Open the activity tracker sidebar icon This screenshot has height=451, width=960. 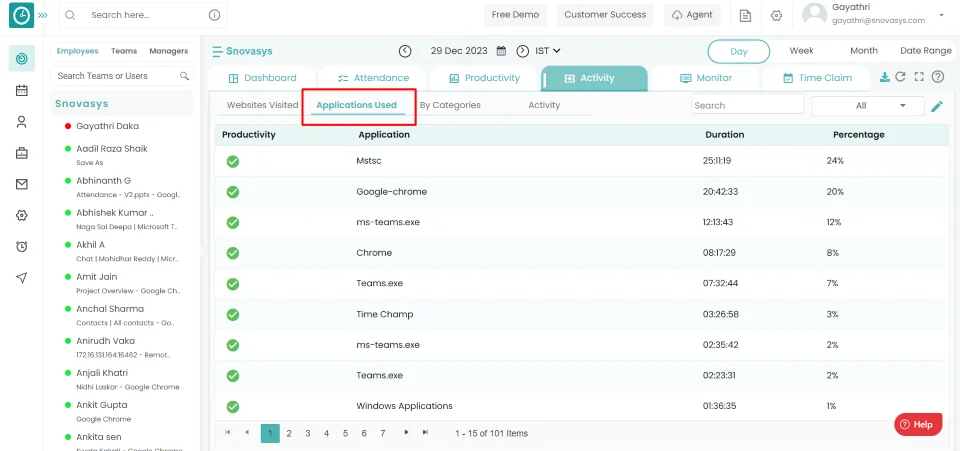21,59
